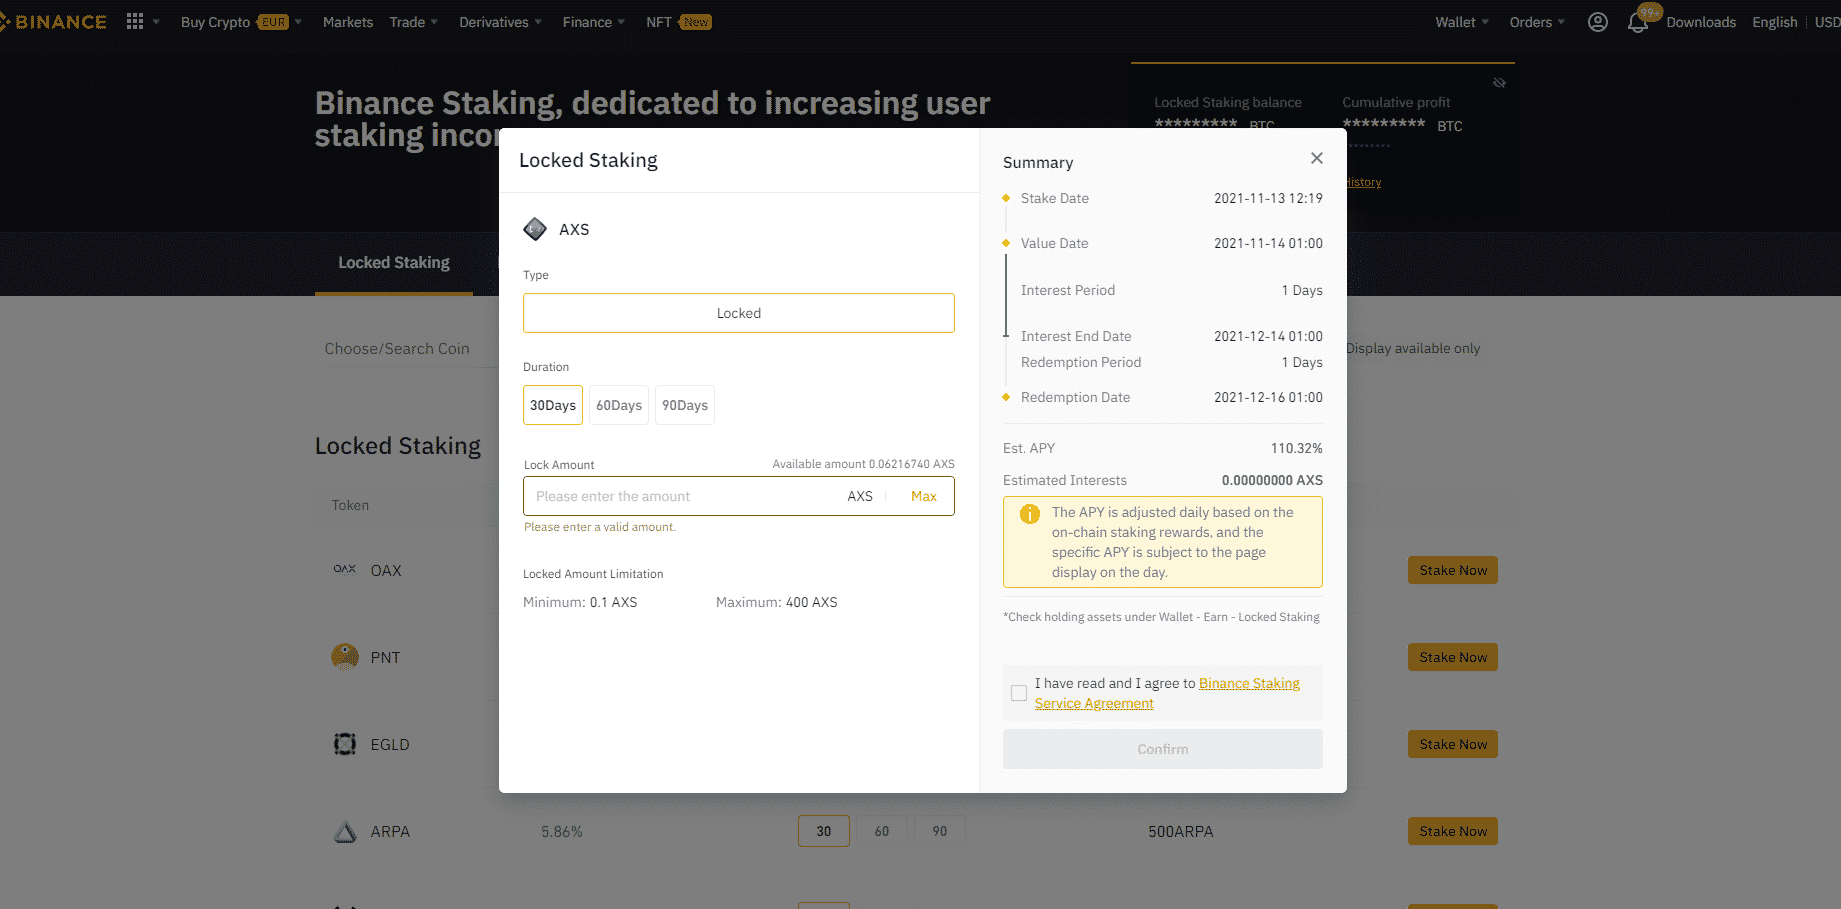The image size is (1841, 909).
Task: Click the lock amount input field
Action: (x=680, y=496)
